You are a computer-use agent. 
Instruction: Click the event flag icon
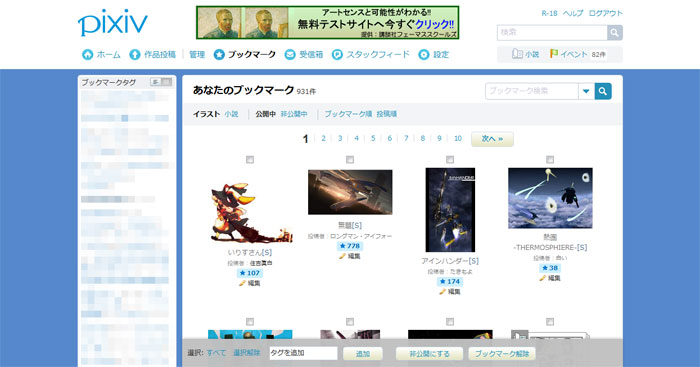coord(554,54)
